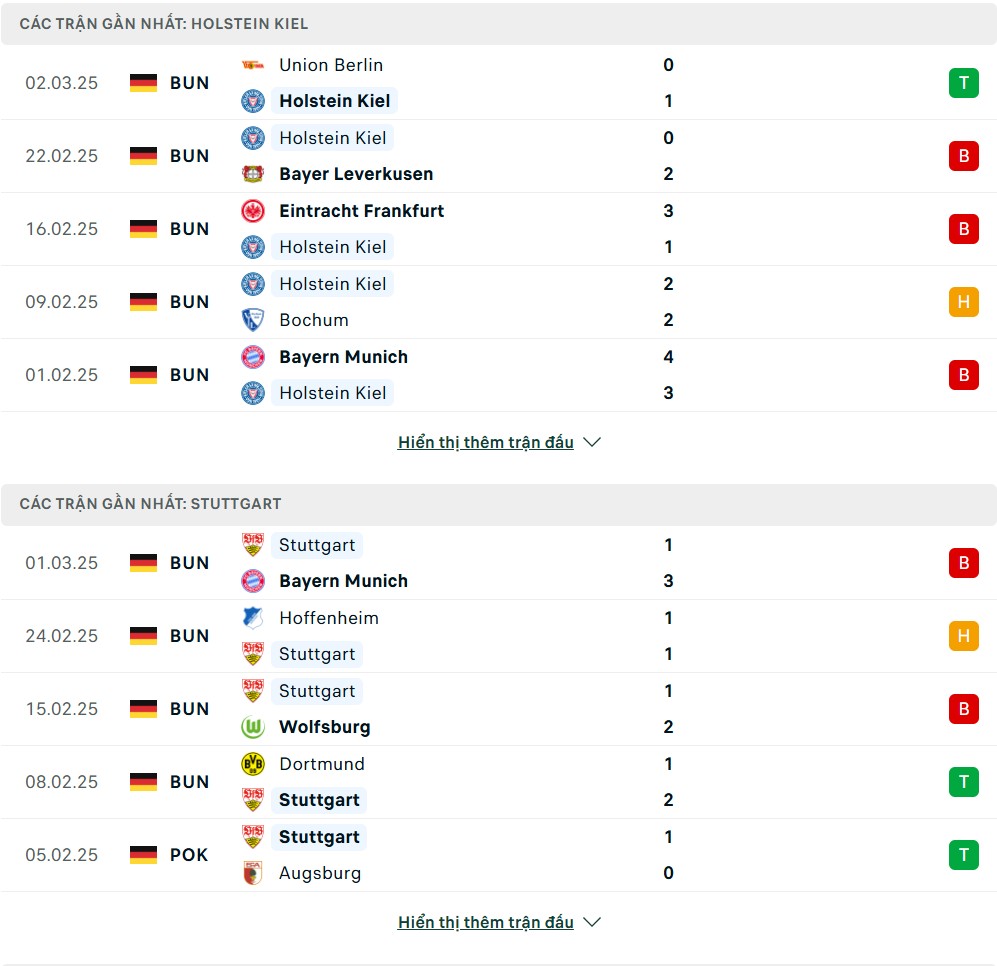
Task: Click German flag on the 05.02.25 POK match
Action: click(144, 855)
